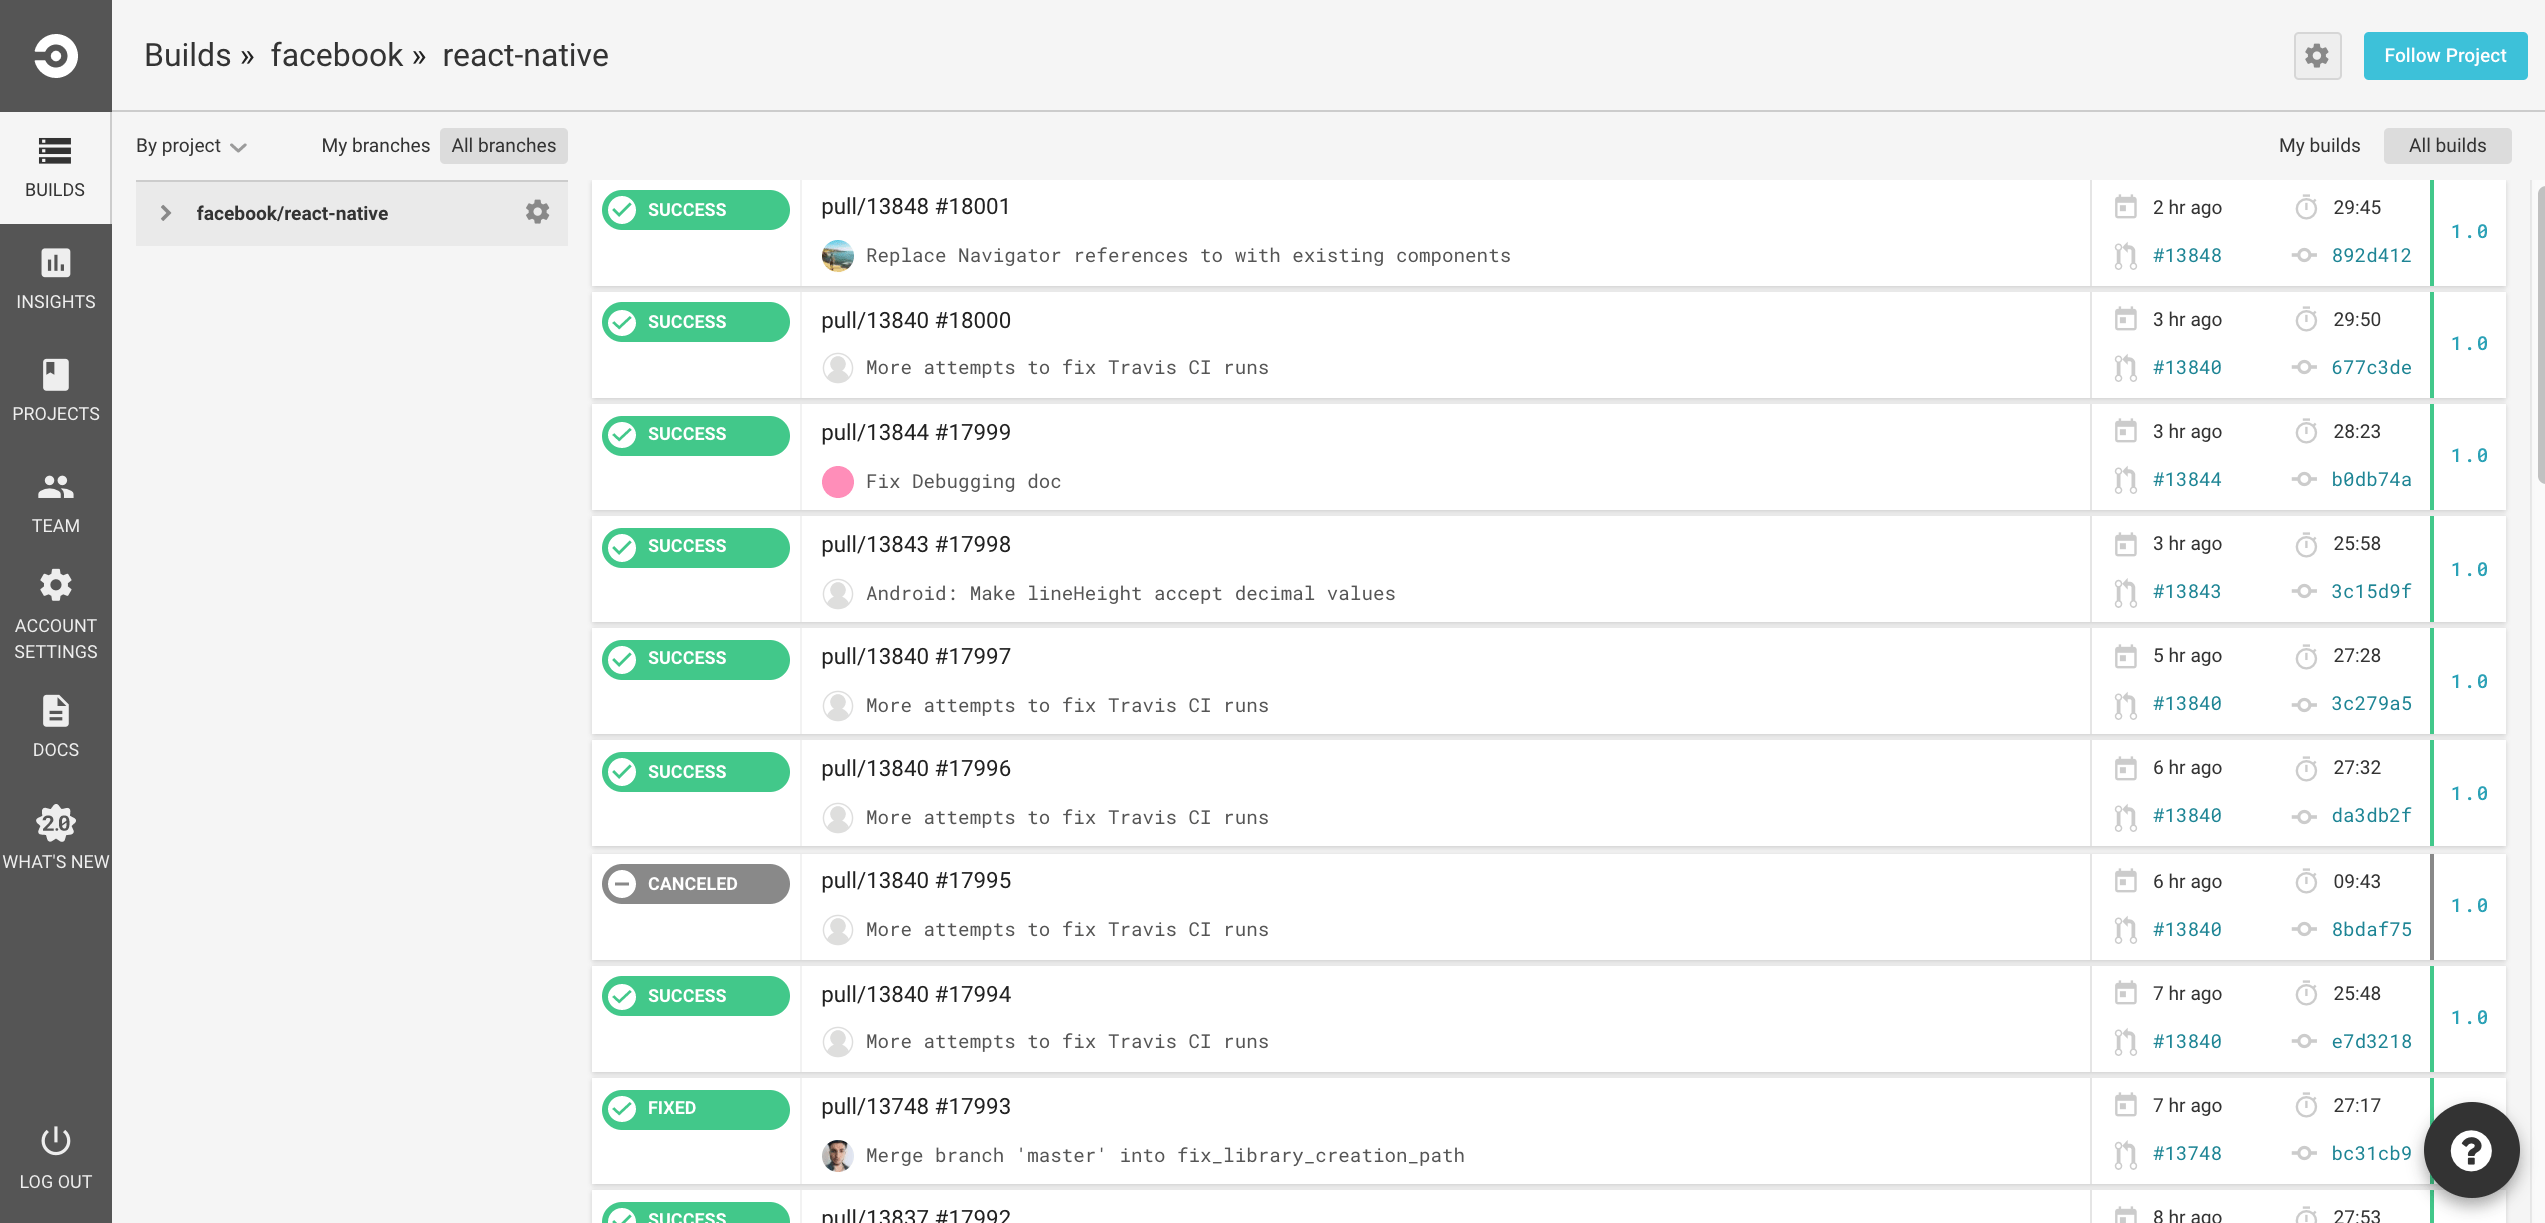Open Docs from sidebar

(55, 727)
